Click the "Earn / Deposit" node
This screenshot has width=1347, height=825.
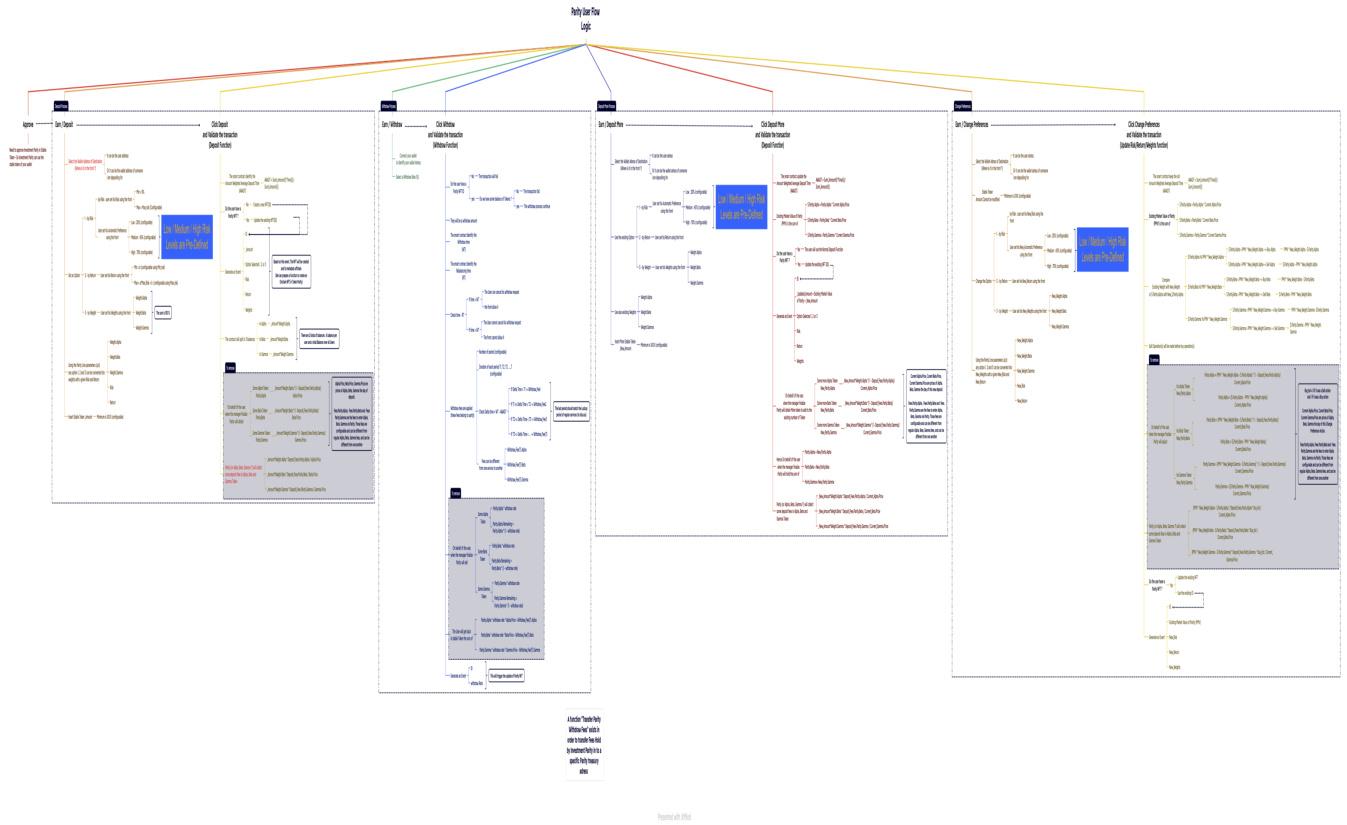pos(63,125)
